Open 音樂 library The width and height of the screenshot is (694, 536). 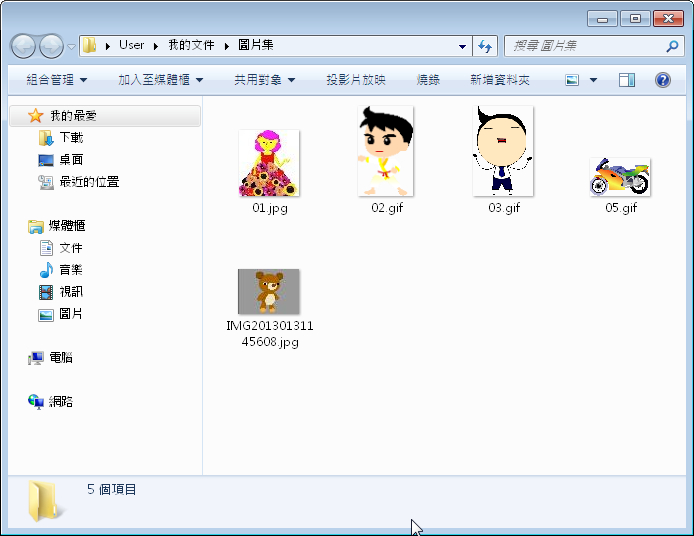[x=71, y=270]
